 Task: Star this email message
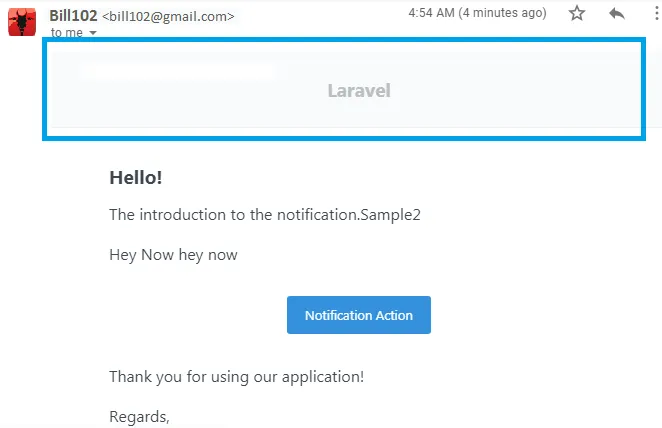pos(577,14)
